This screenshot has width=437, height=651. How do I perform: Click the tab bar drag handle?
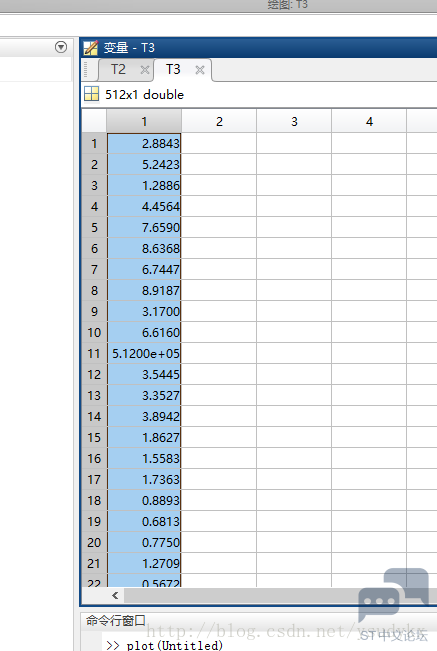click(x=86, y=70)
